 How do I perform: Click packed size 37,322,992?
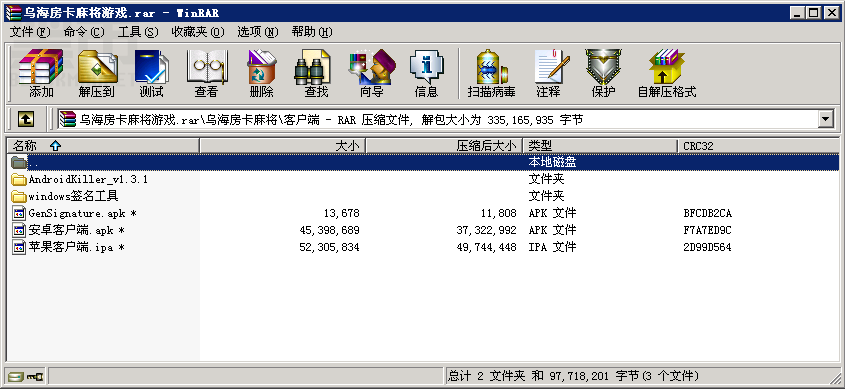point(486,231)
